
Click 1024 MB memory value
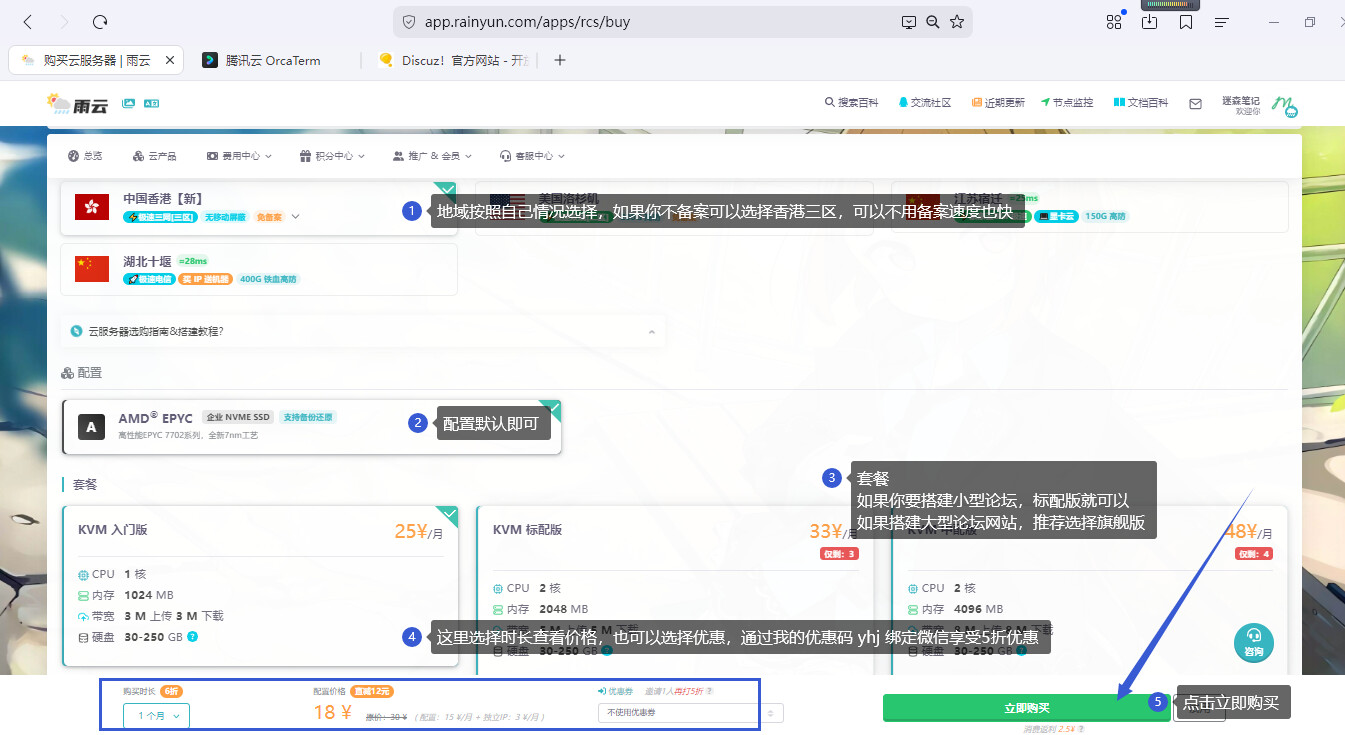tap(149, 595)
